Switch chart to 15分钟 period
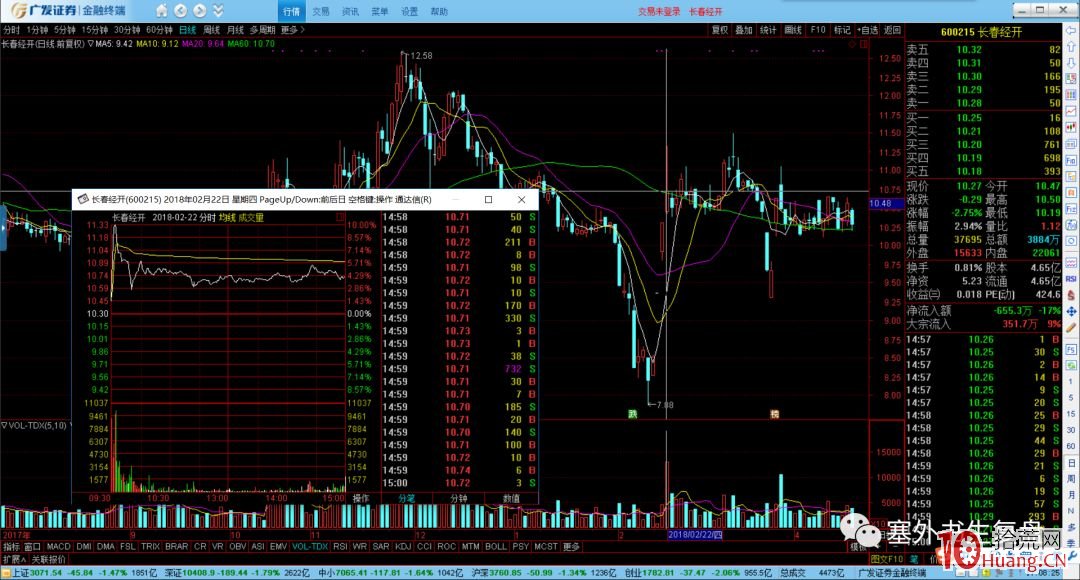Image resolution: width=1080 pixels, height=580 pixels. (95, 30)
